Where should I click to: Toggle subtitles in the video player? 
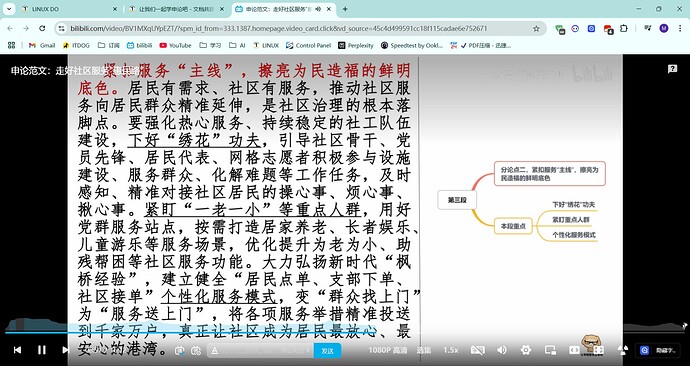[x=477, y=350]
